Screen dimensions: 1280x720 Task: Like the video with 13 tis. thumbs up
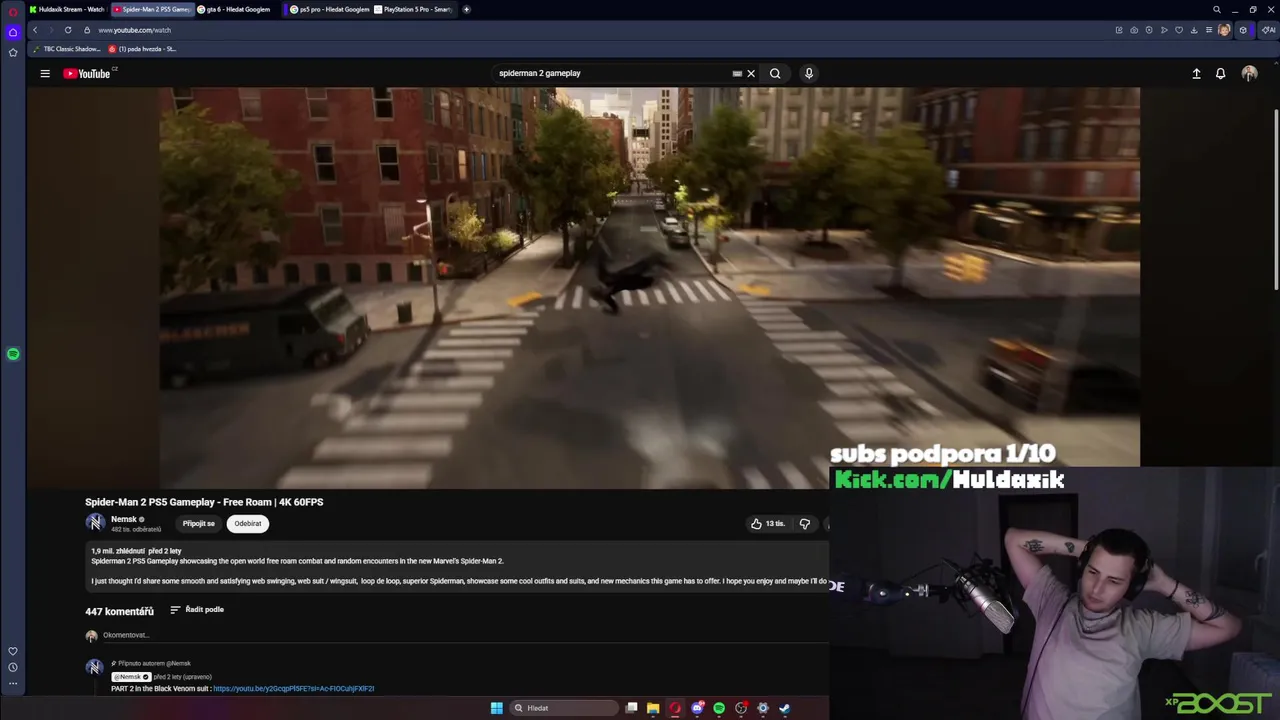[x=768, y=523]
